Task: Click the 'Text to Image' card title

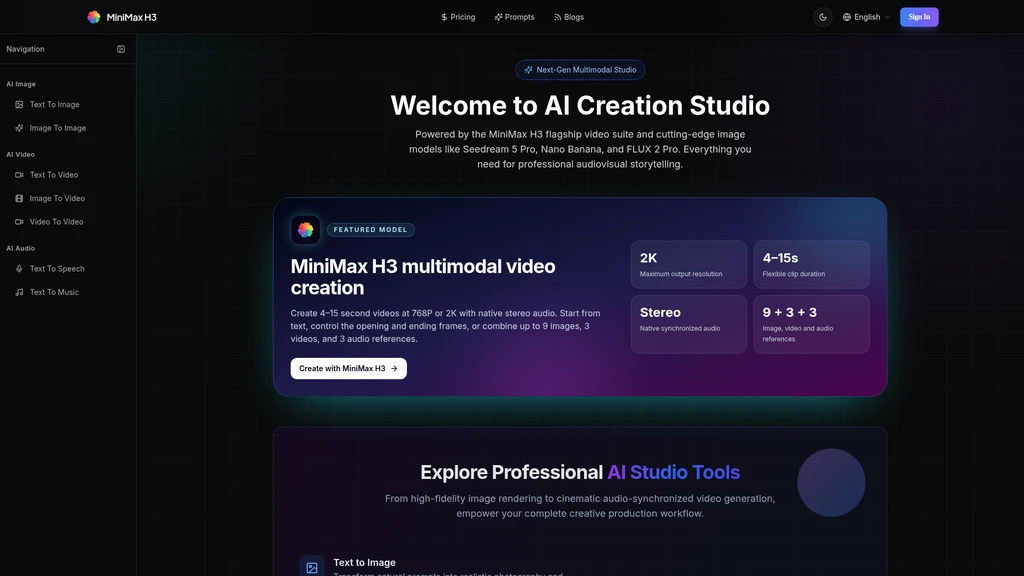Action: click(x=364, y=562)
